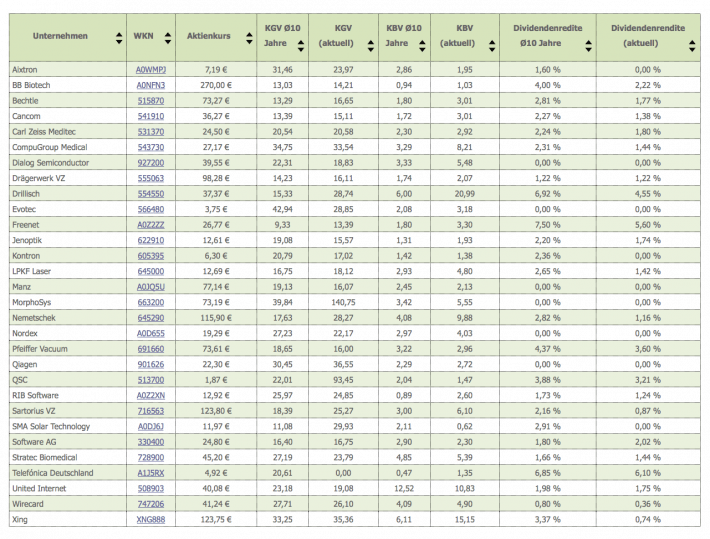The image size is (710, 539).
Task: Sort by KGV (aktuell) arrows
Action: [x=370, y=46]
